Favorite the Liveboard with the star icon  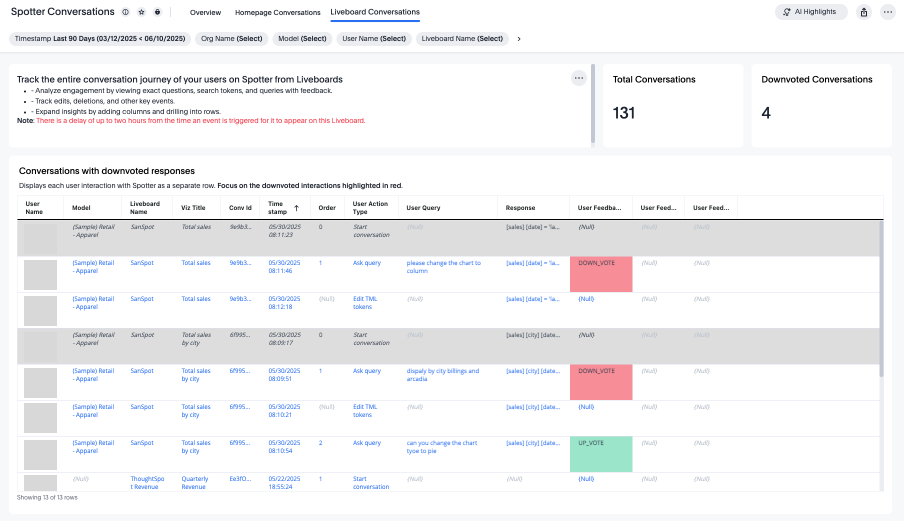[x=141, y=12]
